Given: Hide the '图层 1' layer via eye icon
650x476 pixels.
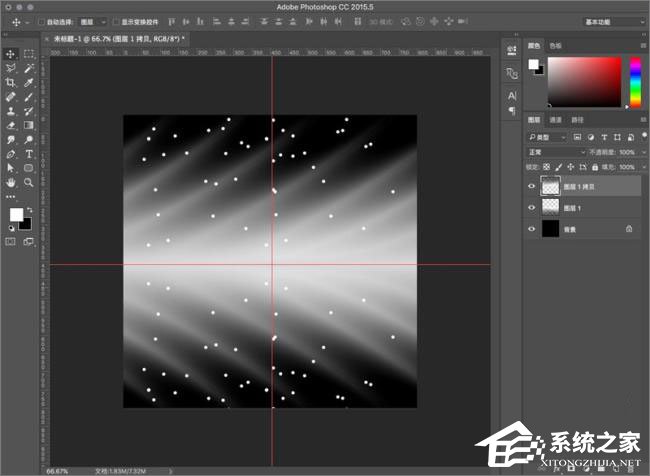Looking at the screenshot, I should pyautogui.click(x=531, y=207).
